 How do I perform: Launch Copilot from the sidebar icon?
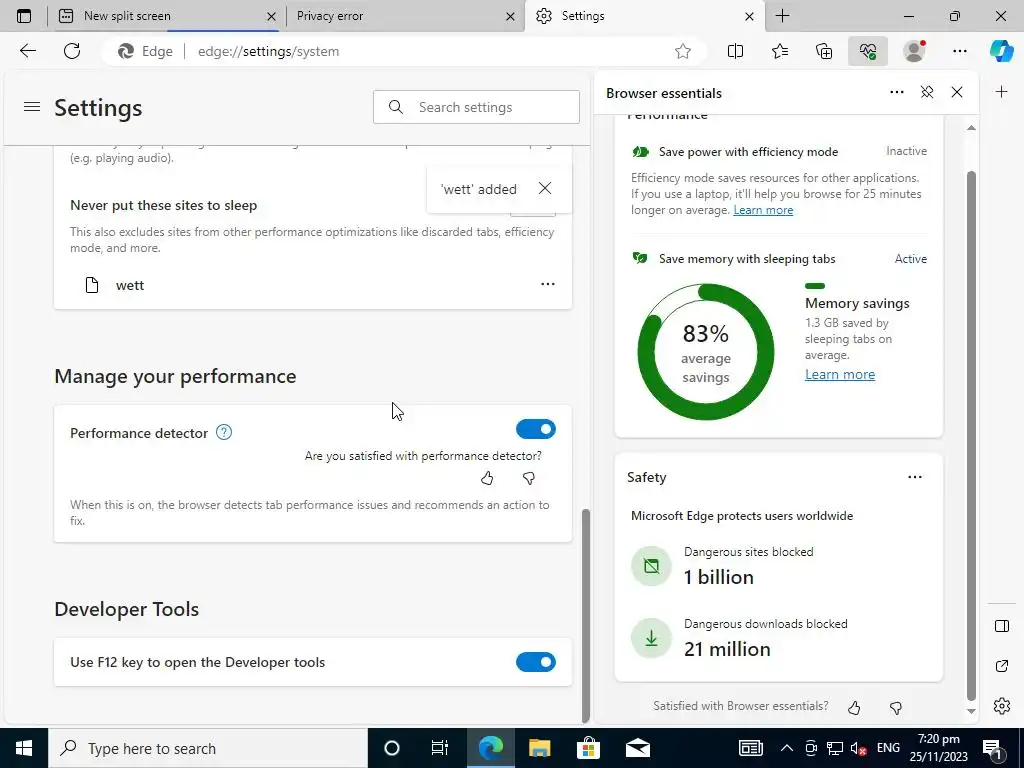point(1001,51)
